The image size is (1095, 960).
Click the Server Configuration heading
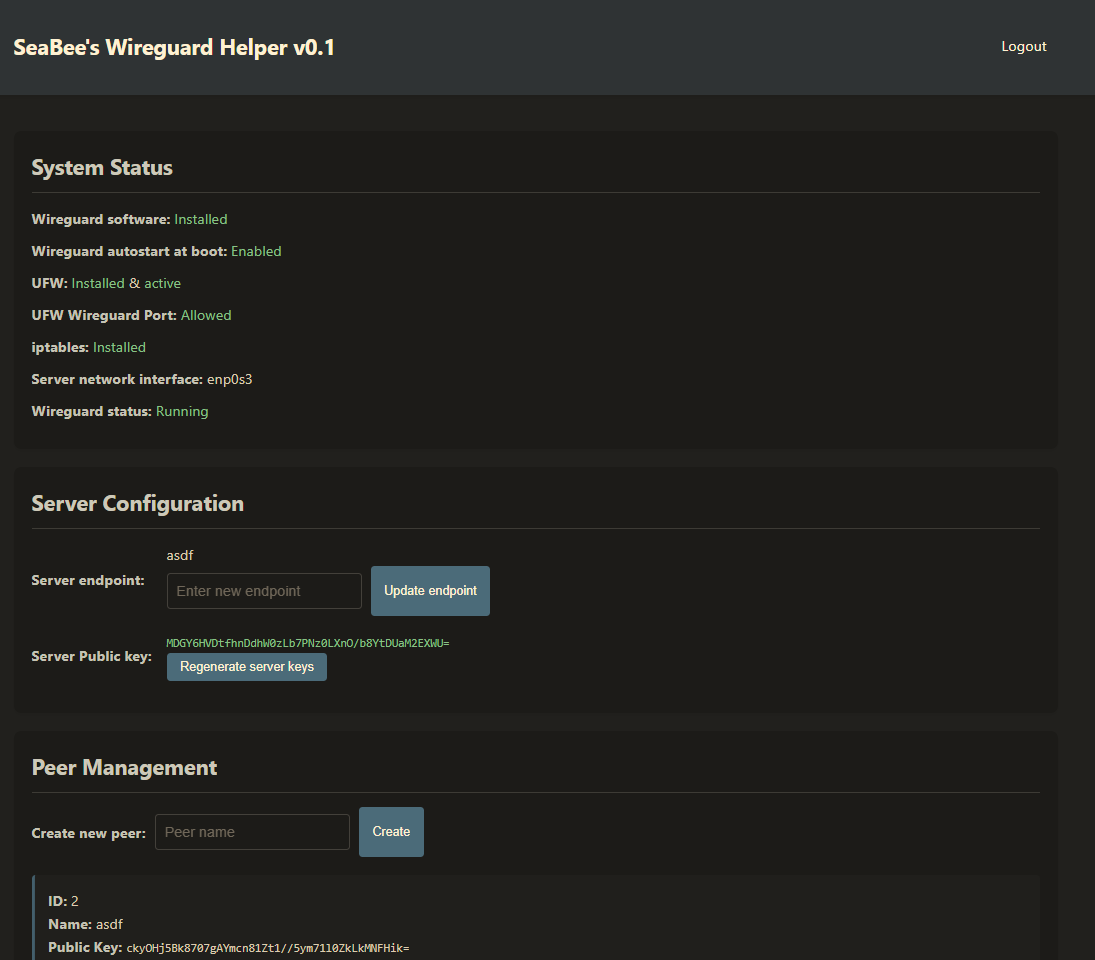tap(137, 504)
